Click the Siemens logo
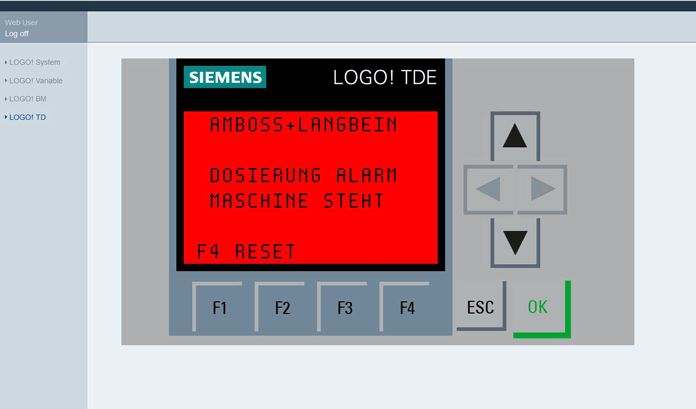696x409 pixels. point(225,78)
